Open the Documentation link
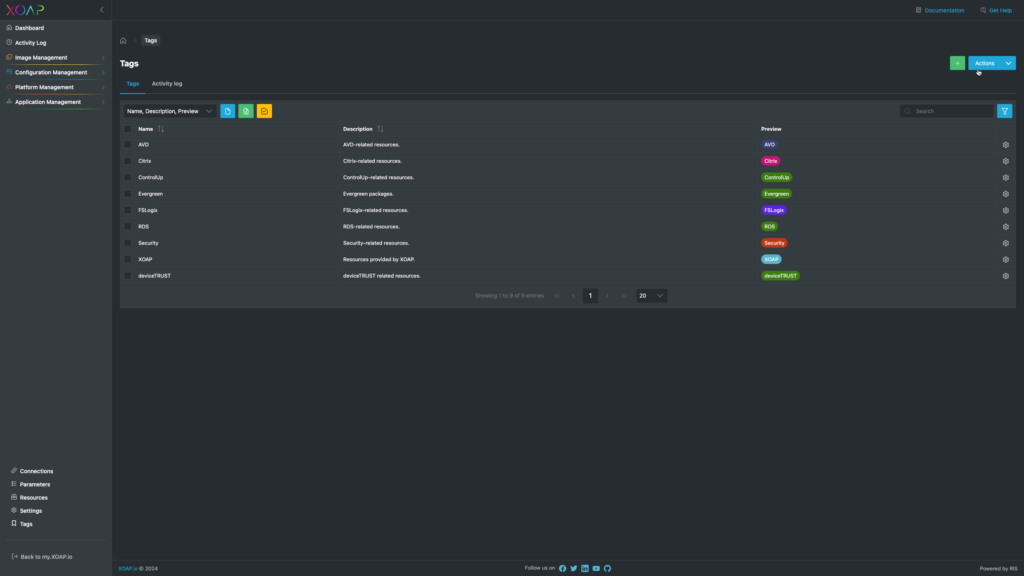 point(940,10)
